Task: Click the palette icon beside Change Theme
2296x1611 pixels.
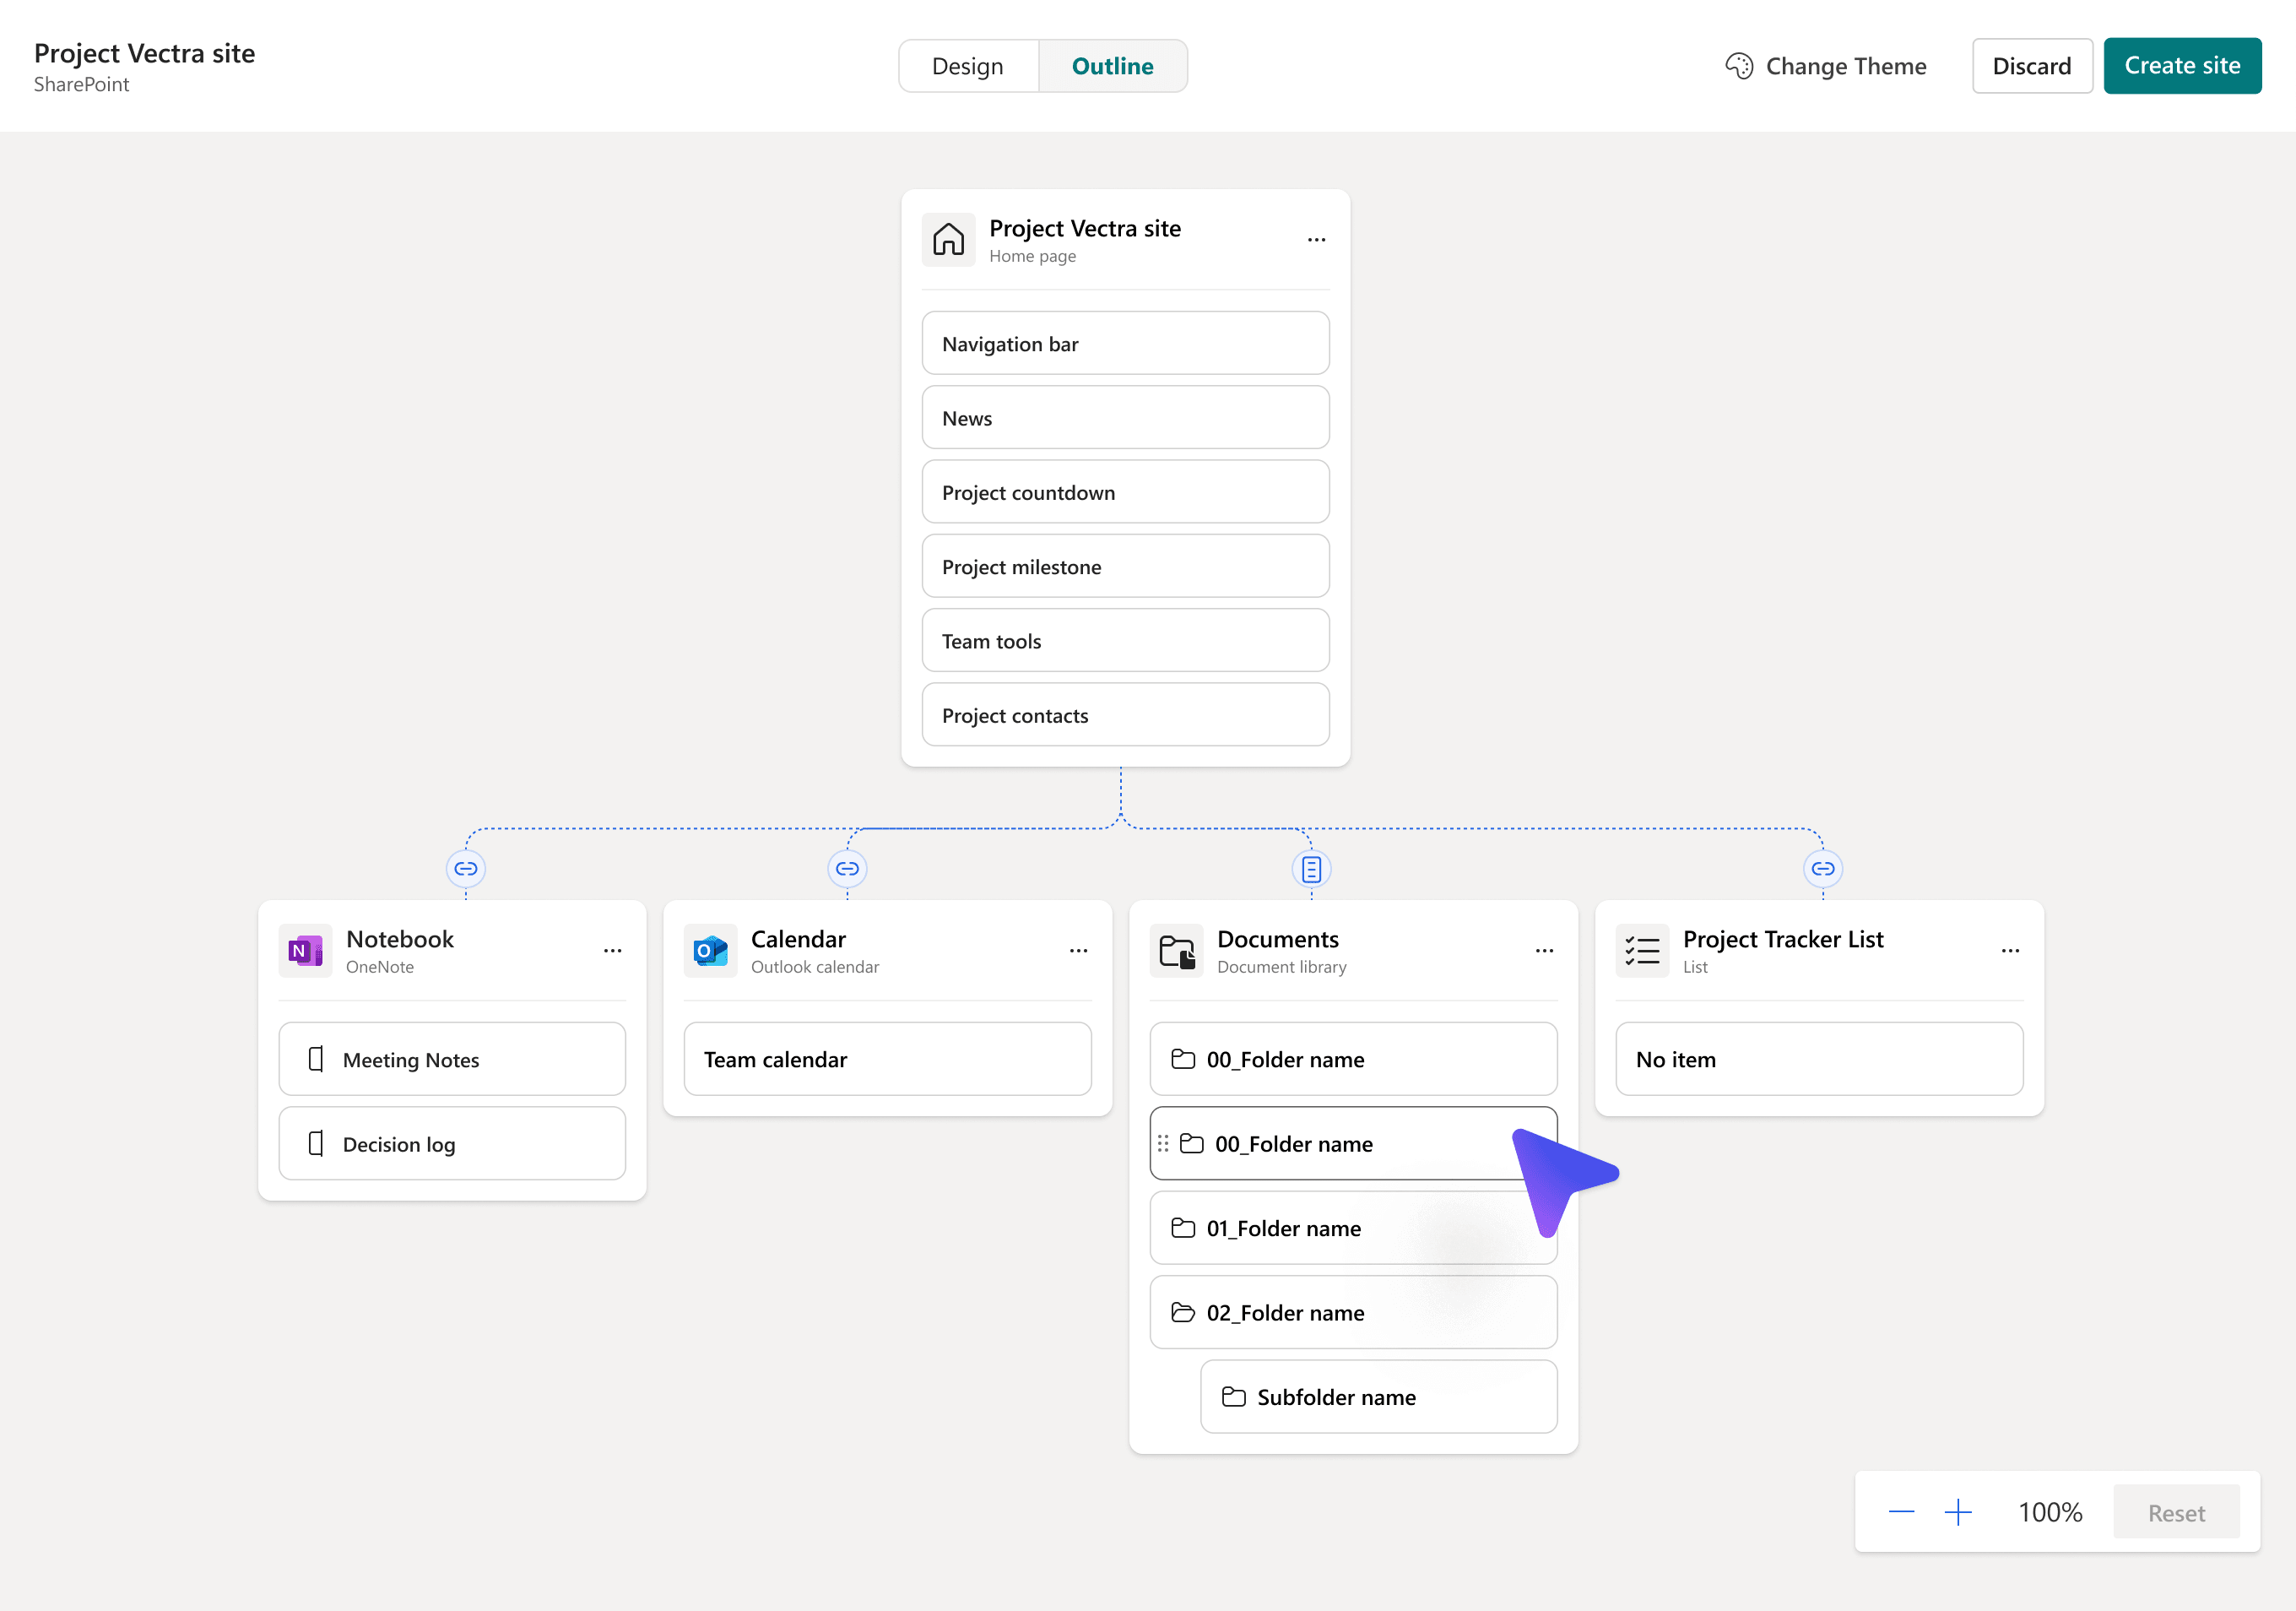Action: 1739,66
